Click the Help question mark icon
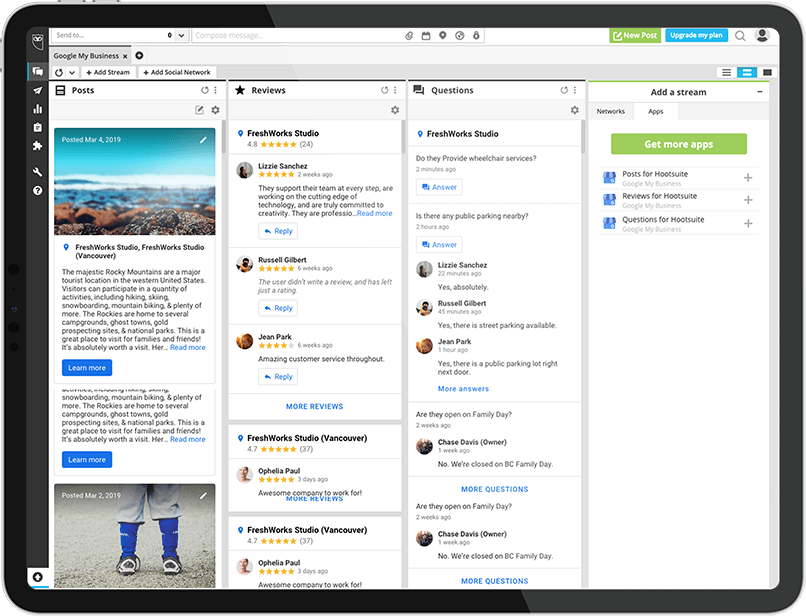 (37, 190)
